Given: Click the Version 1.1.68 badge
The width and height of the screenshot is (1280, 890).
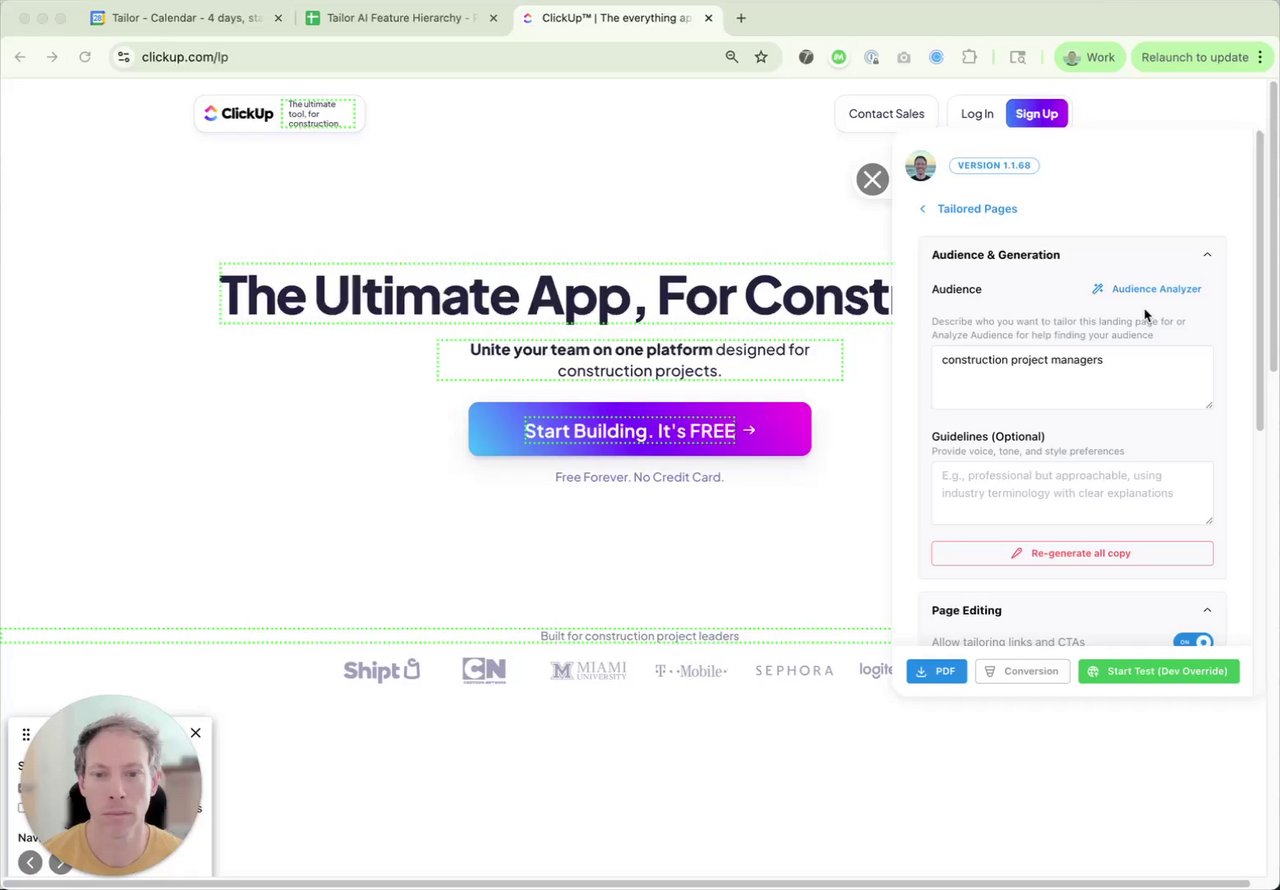Looking at the screenshot, I should point(994,166).
